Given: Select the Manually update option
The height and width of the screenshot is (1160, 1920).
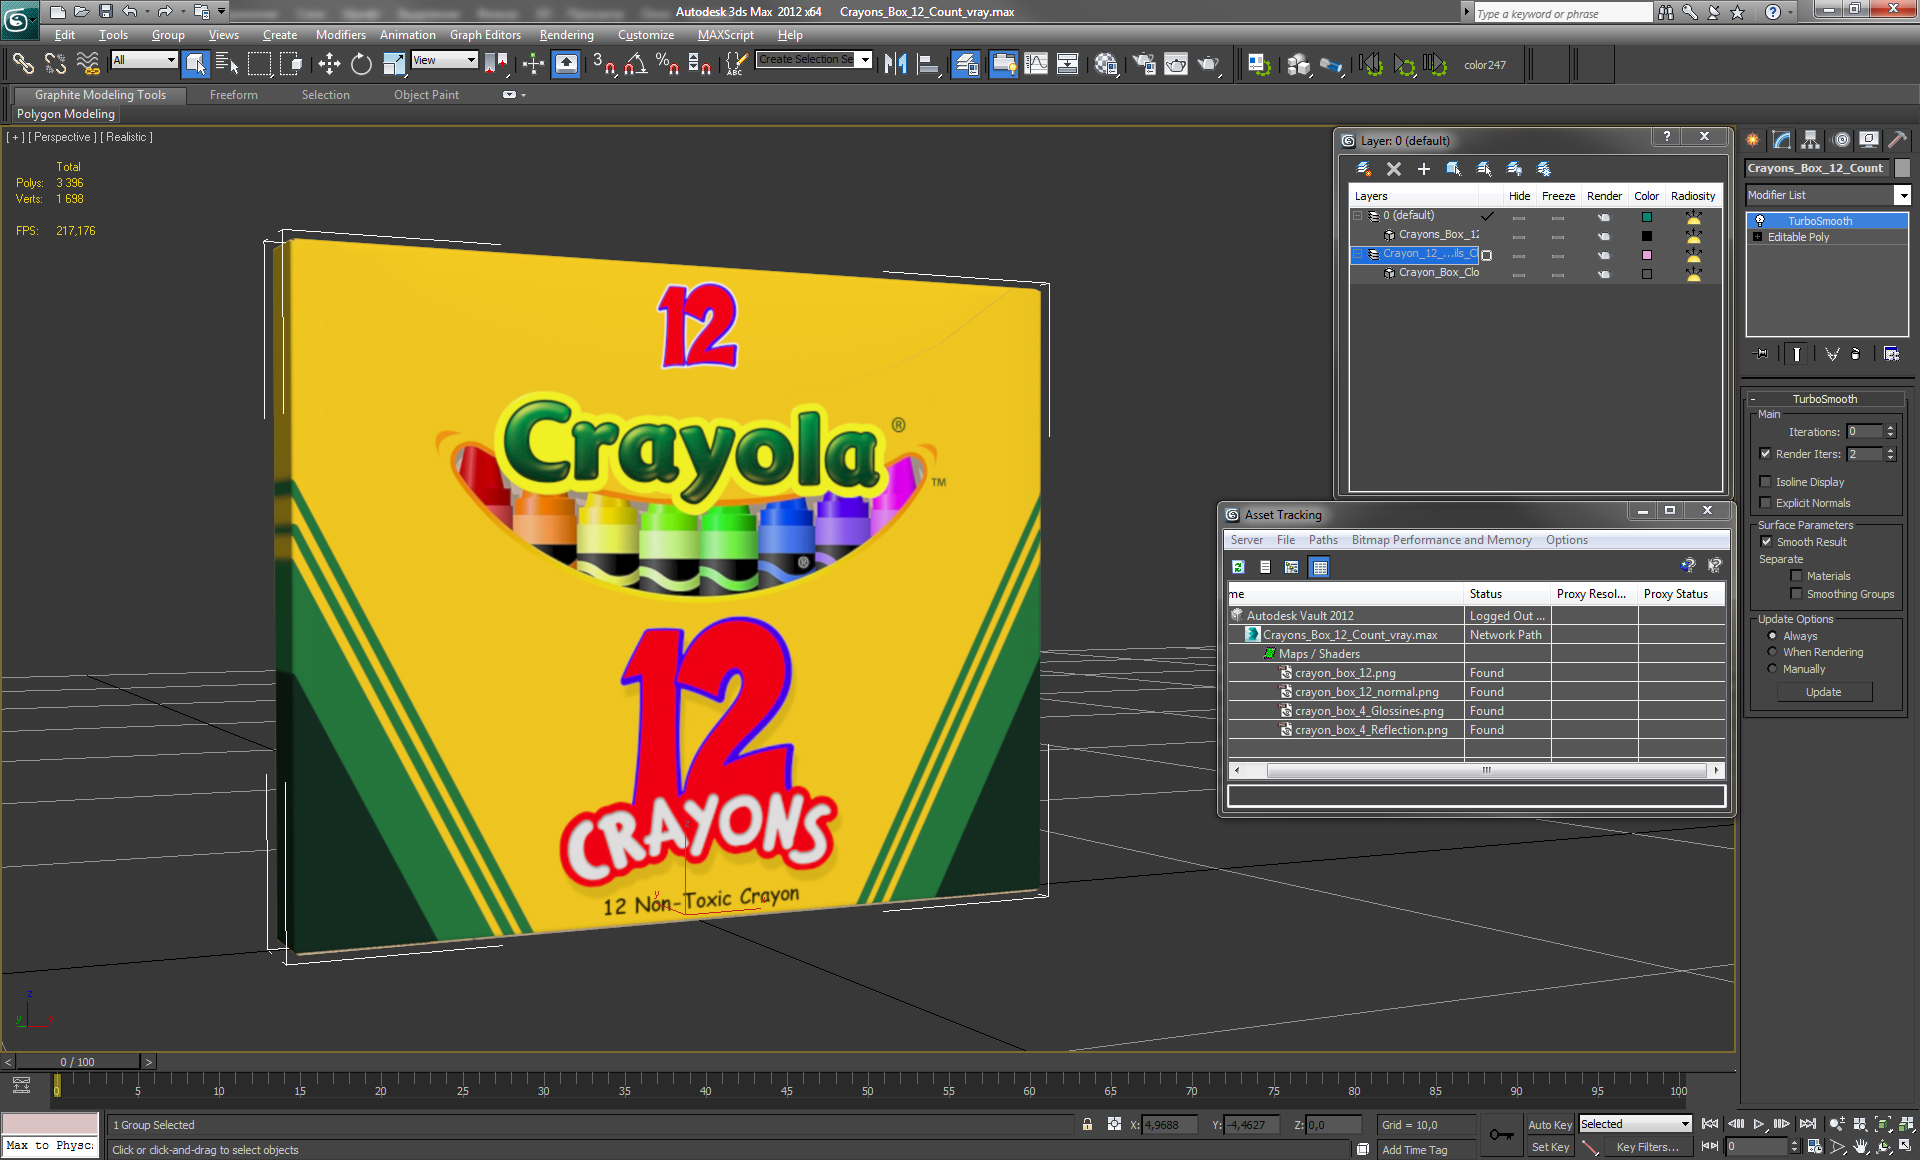Looking at the screenshot, I should pos(1773,669).
